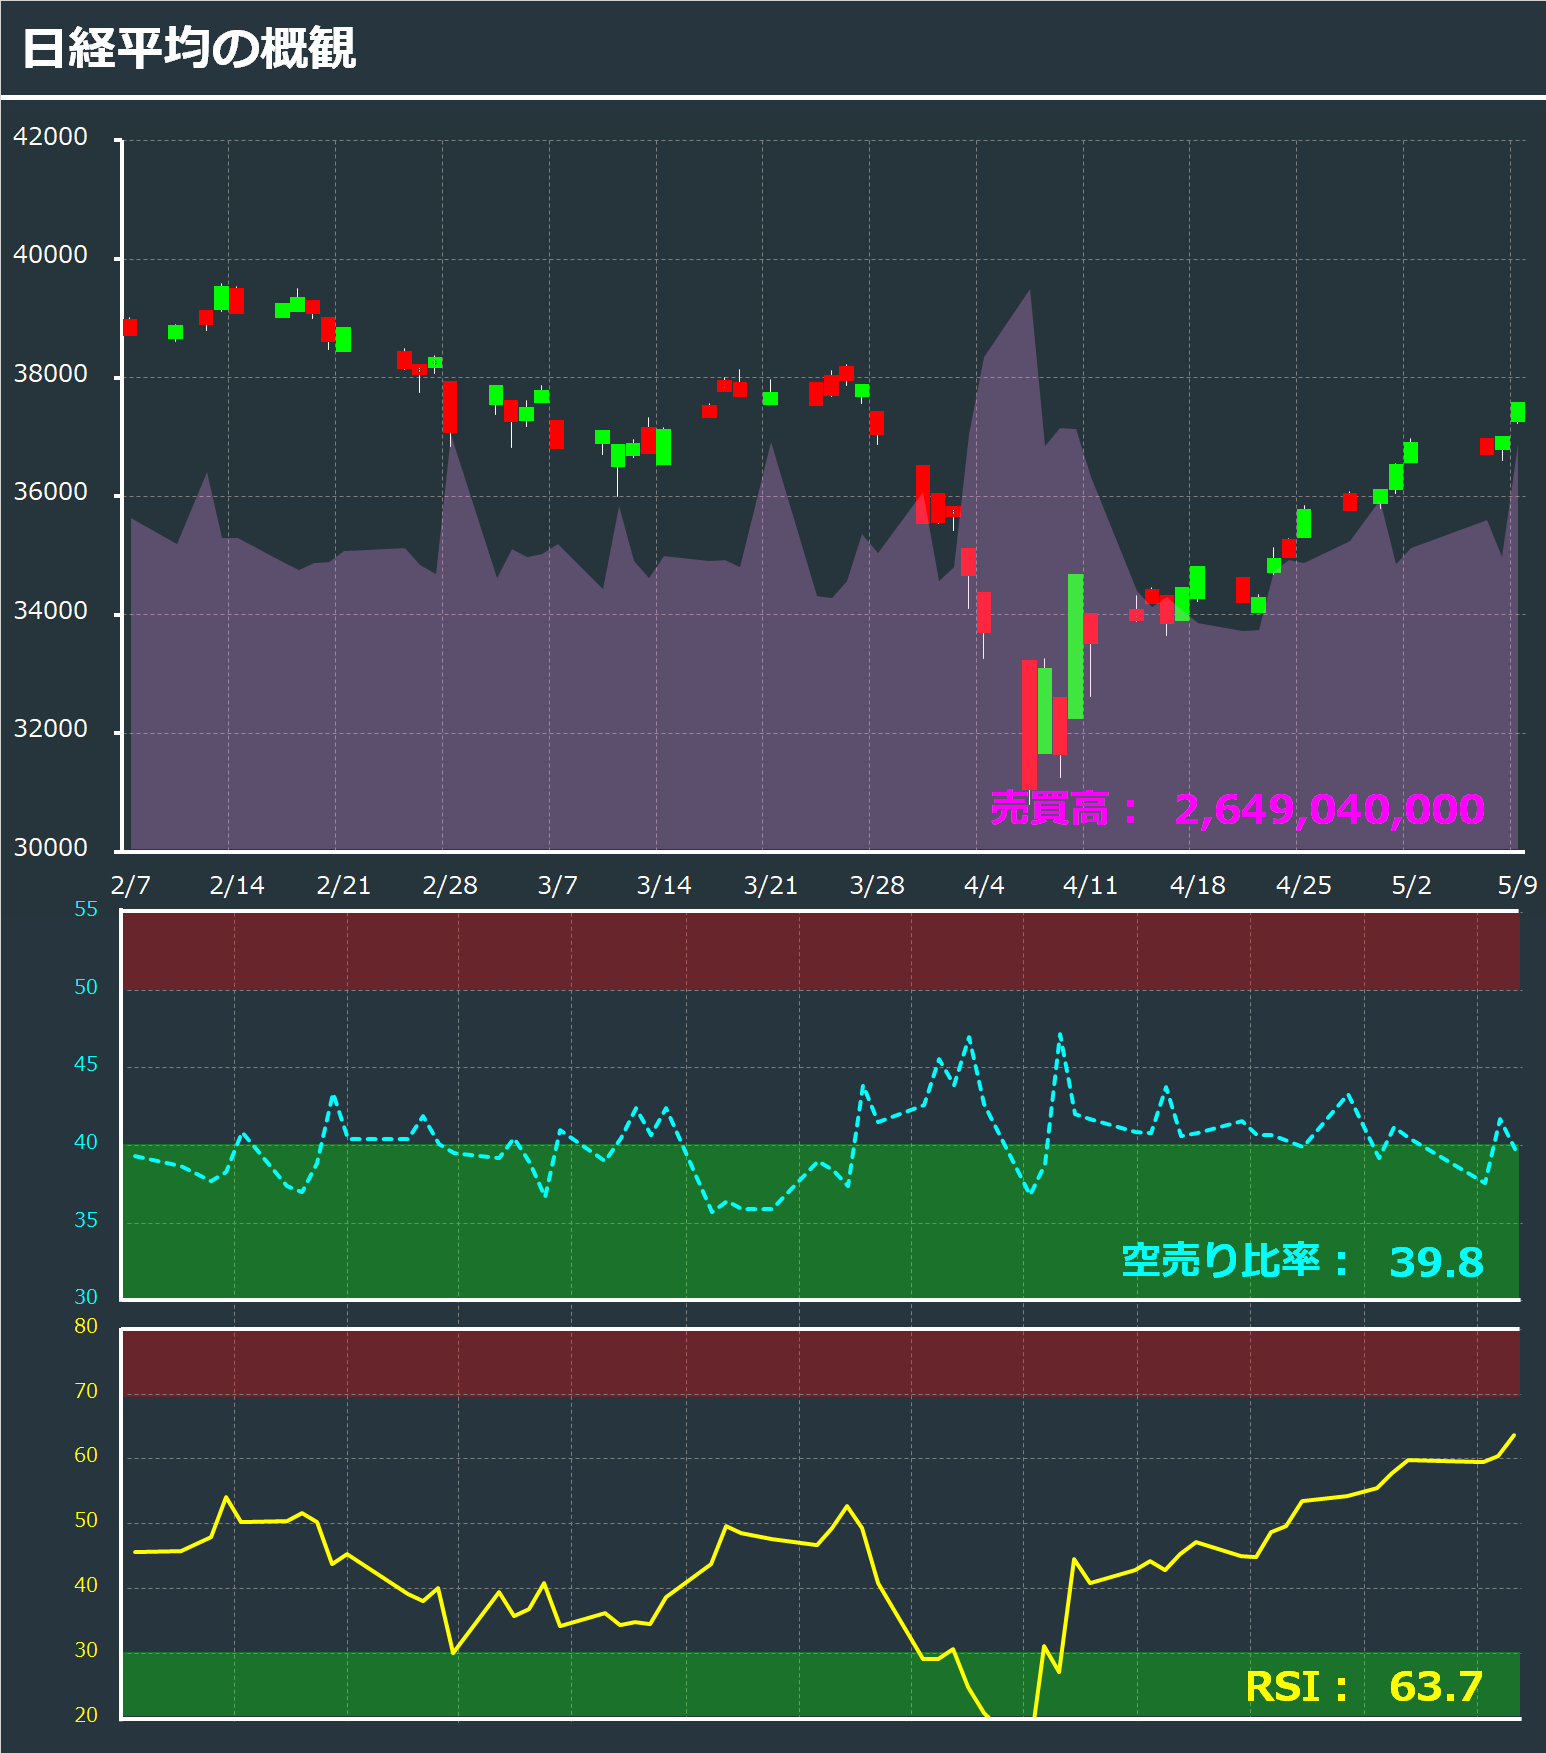This screenshot has height=1753, width=1546.
Task: Click the 2,649,040,000 volume value
Action: [1329, 809]
